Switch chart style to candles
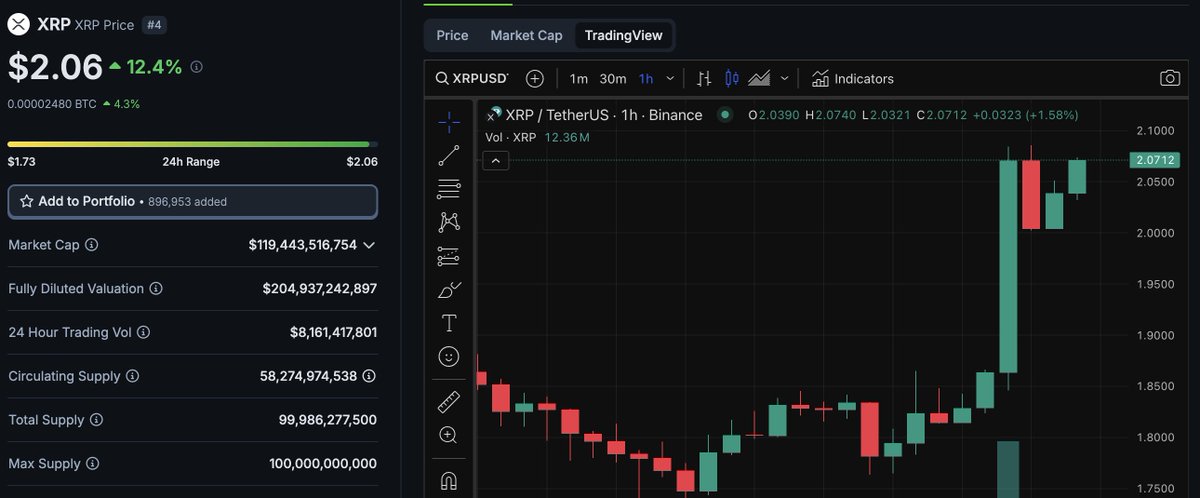This screenshot has width=1200, height=498. coord(731,78)
